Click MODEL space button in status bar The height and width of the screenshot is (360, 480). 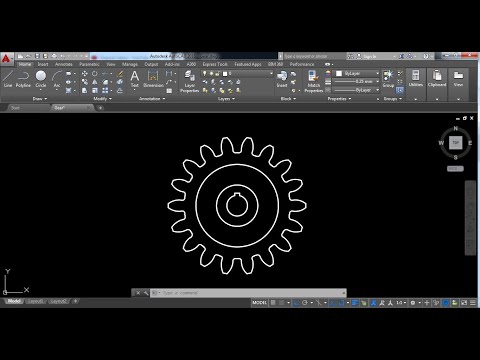[x=259, y=303]
